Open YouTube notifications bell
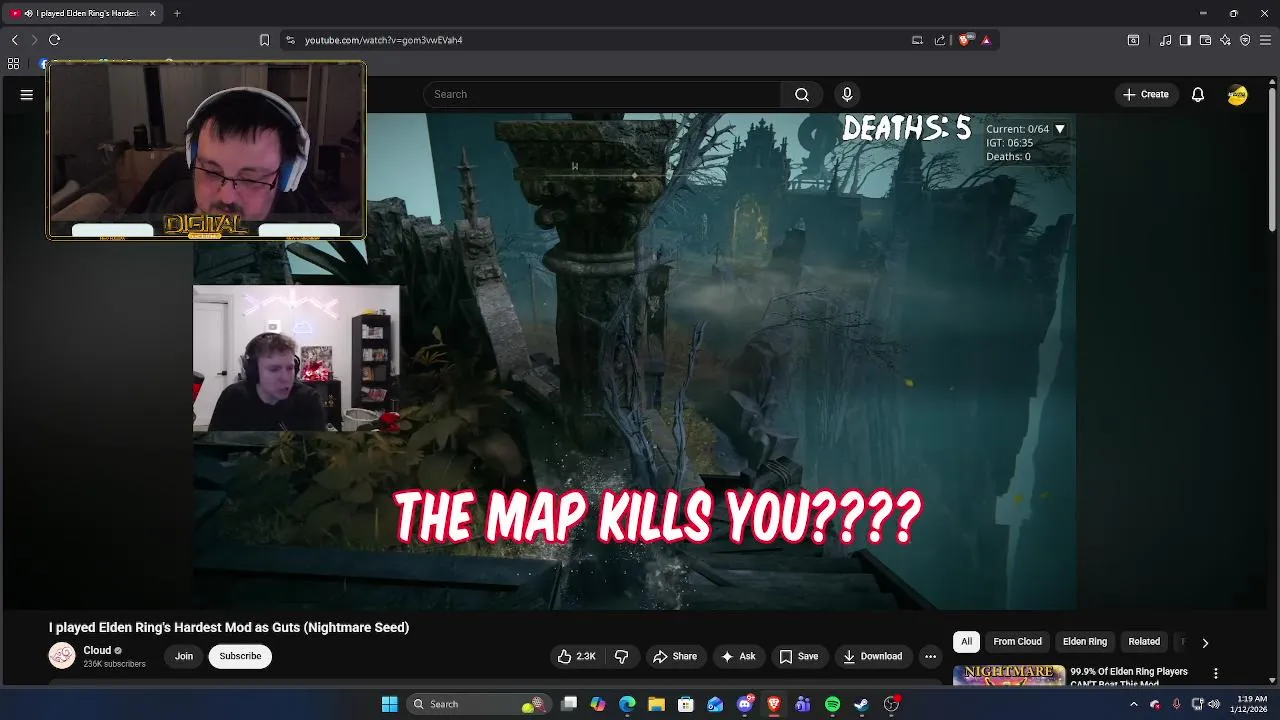Screen dimensions: 1280x720 1198,94
